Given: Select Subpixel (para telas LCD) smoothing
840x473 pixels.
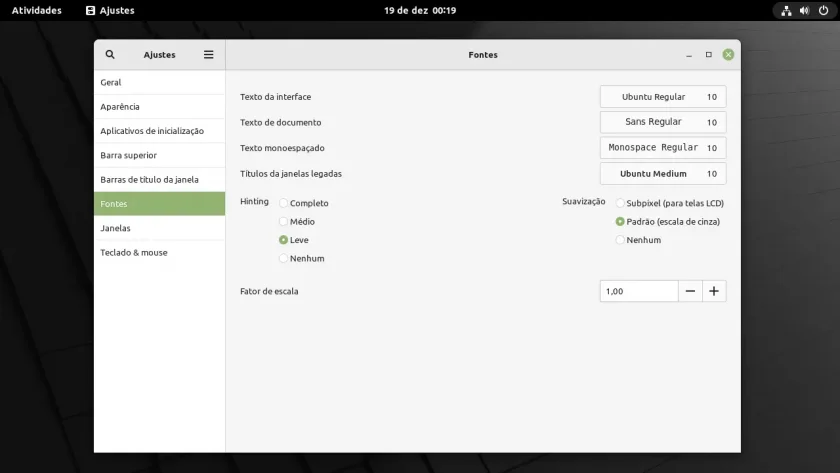Looking at the screenshot, I should 670,203.
